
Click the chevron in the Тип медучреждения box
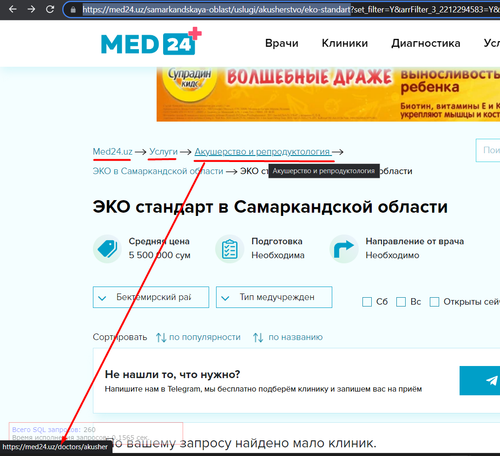[225, 298]
